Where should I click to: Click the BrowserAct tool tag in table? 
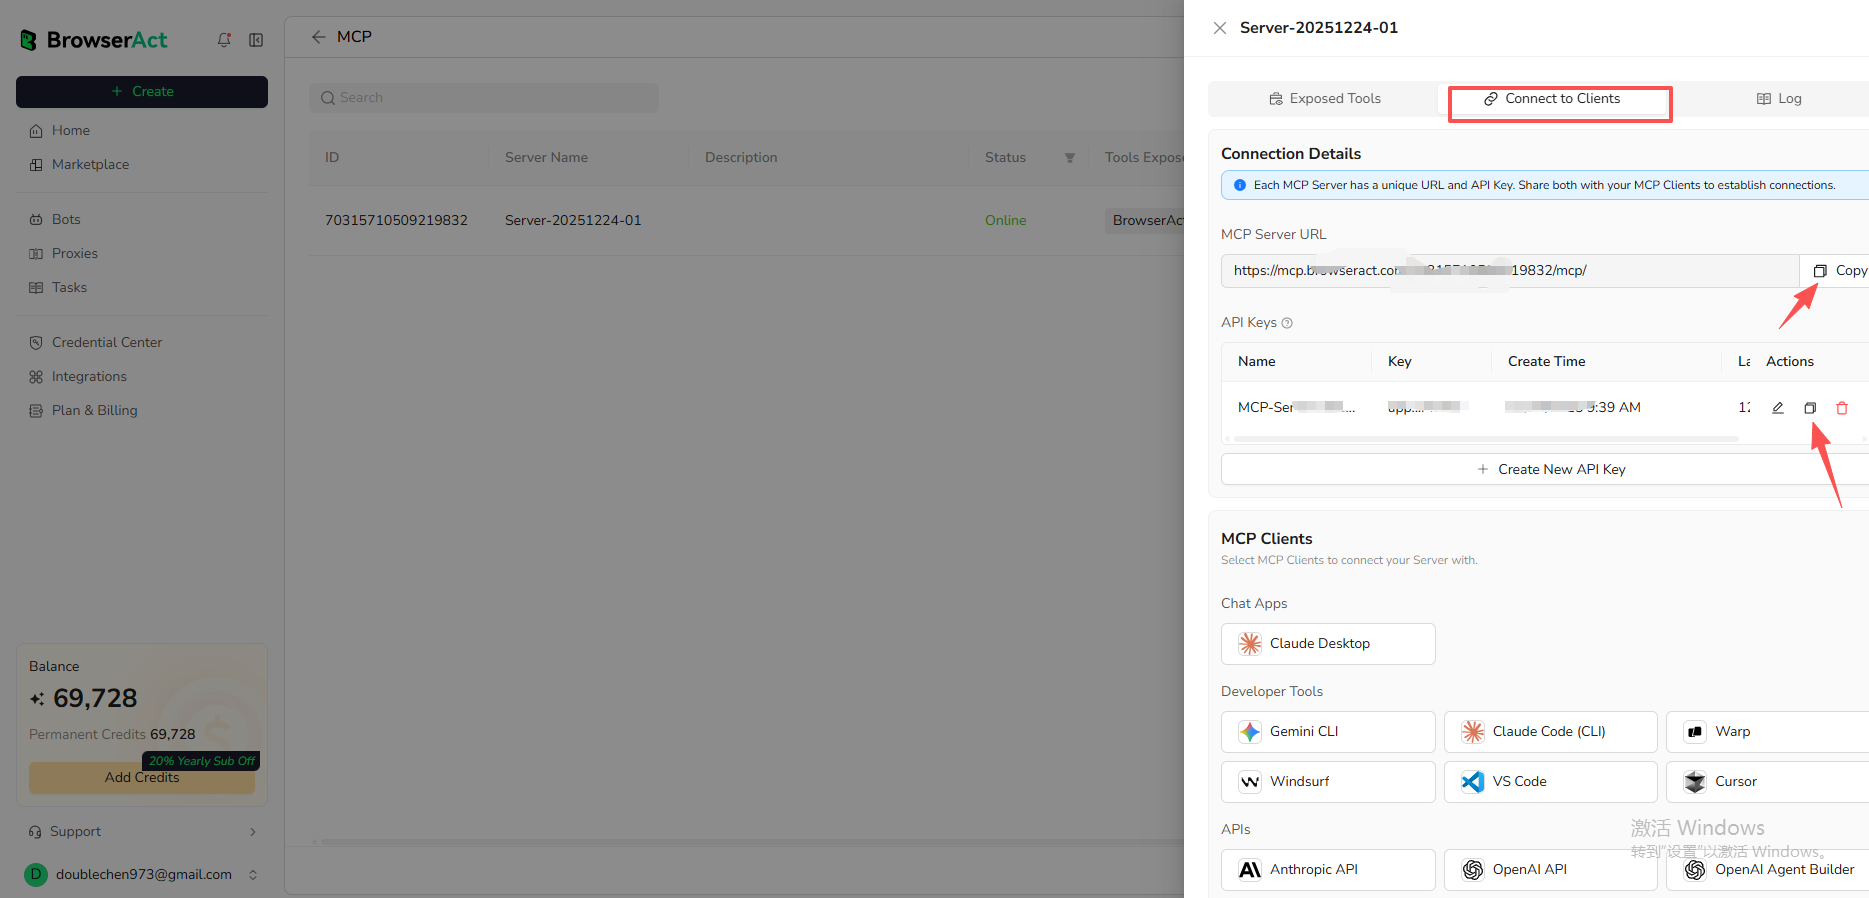(1147, 221)
